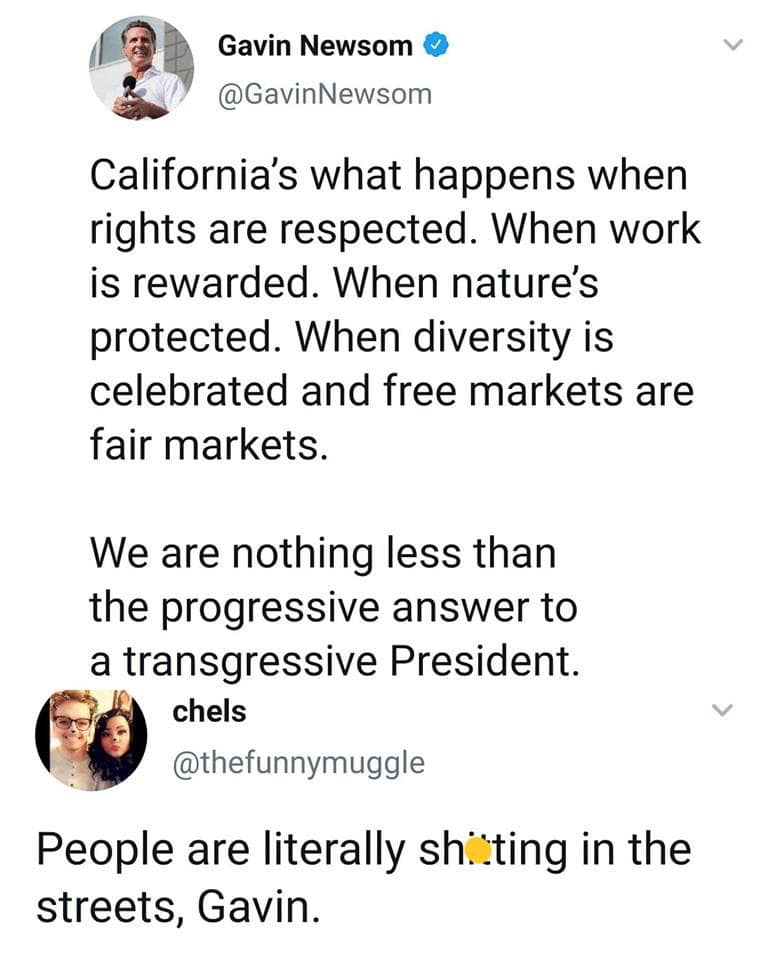The image size is (768, 960).
Task: Visit the @GavinNewsom handle
Action: [325, 95]
